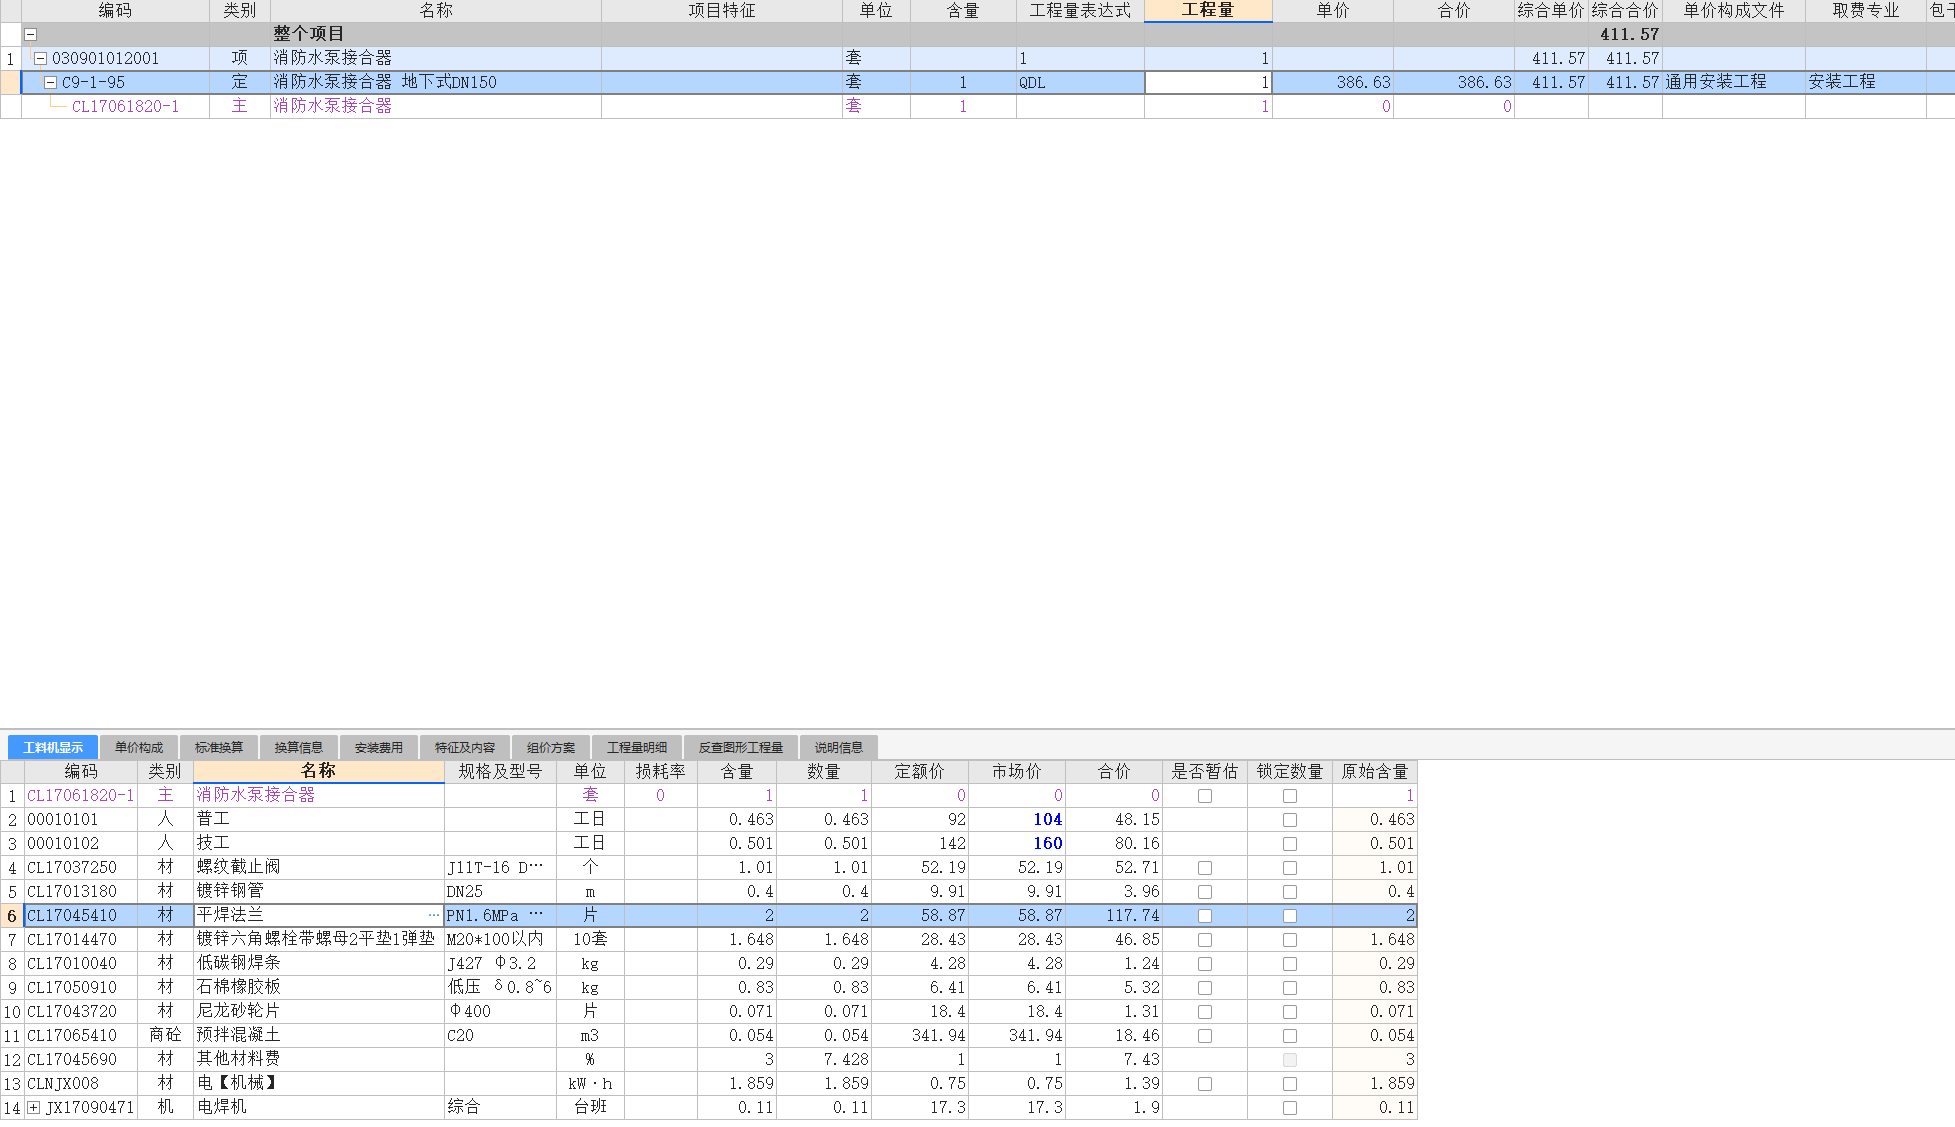The image size is (1955, 1127).
Task: Select 螺纹截止阀 material name
Action: point(319,867)
